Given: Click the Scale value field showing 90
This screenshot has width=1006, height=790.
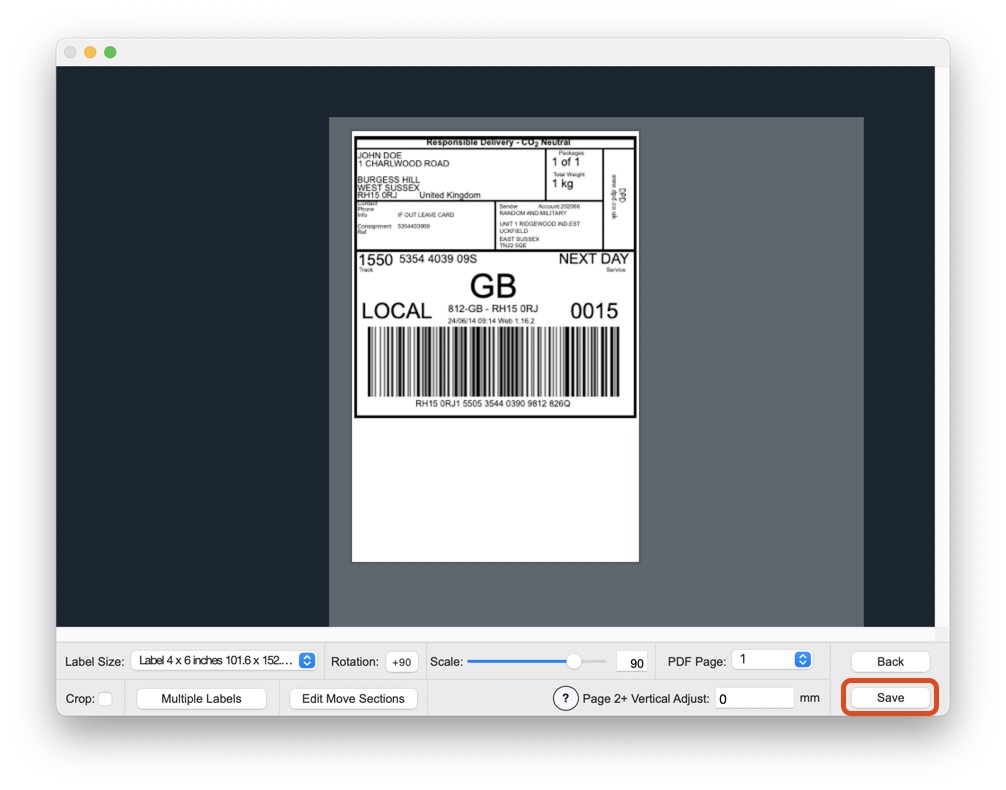Looking at the screenshot, I should [x=631, y=662].
